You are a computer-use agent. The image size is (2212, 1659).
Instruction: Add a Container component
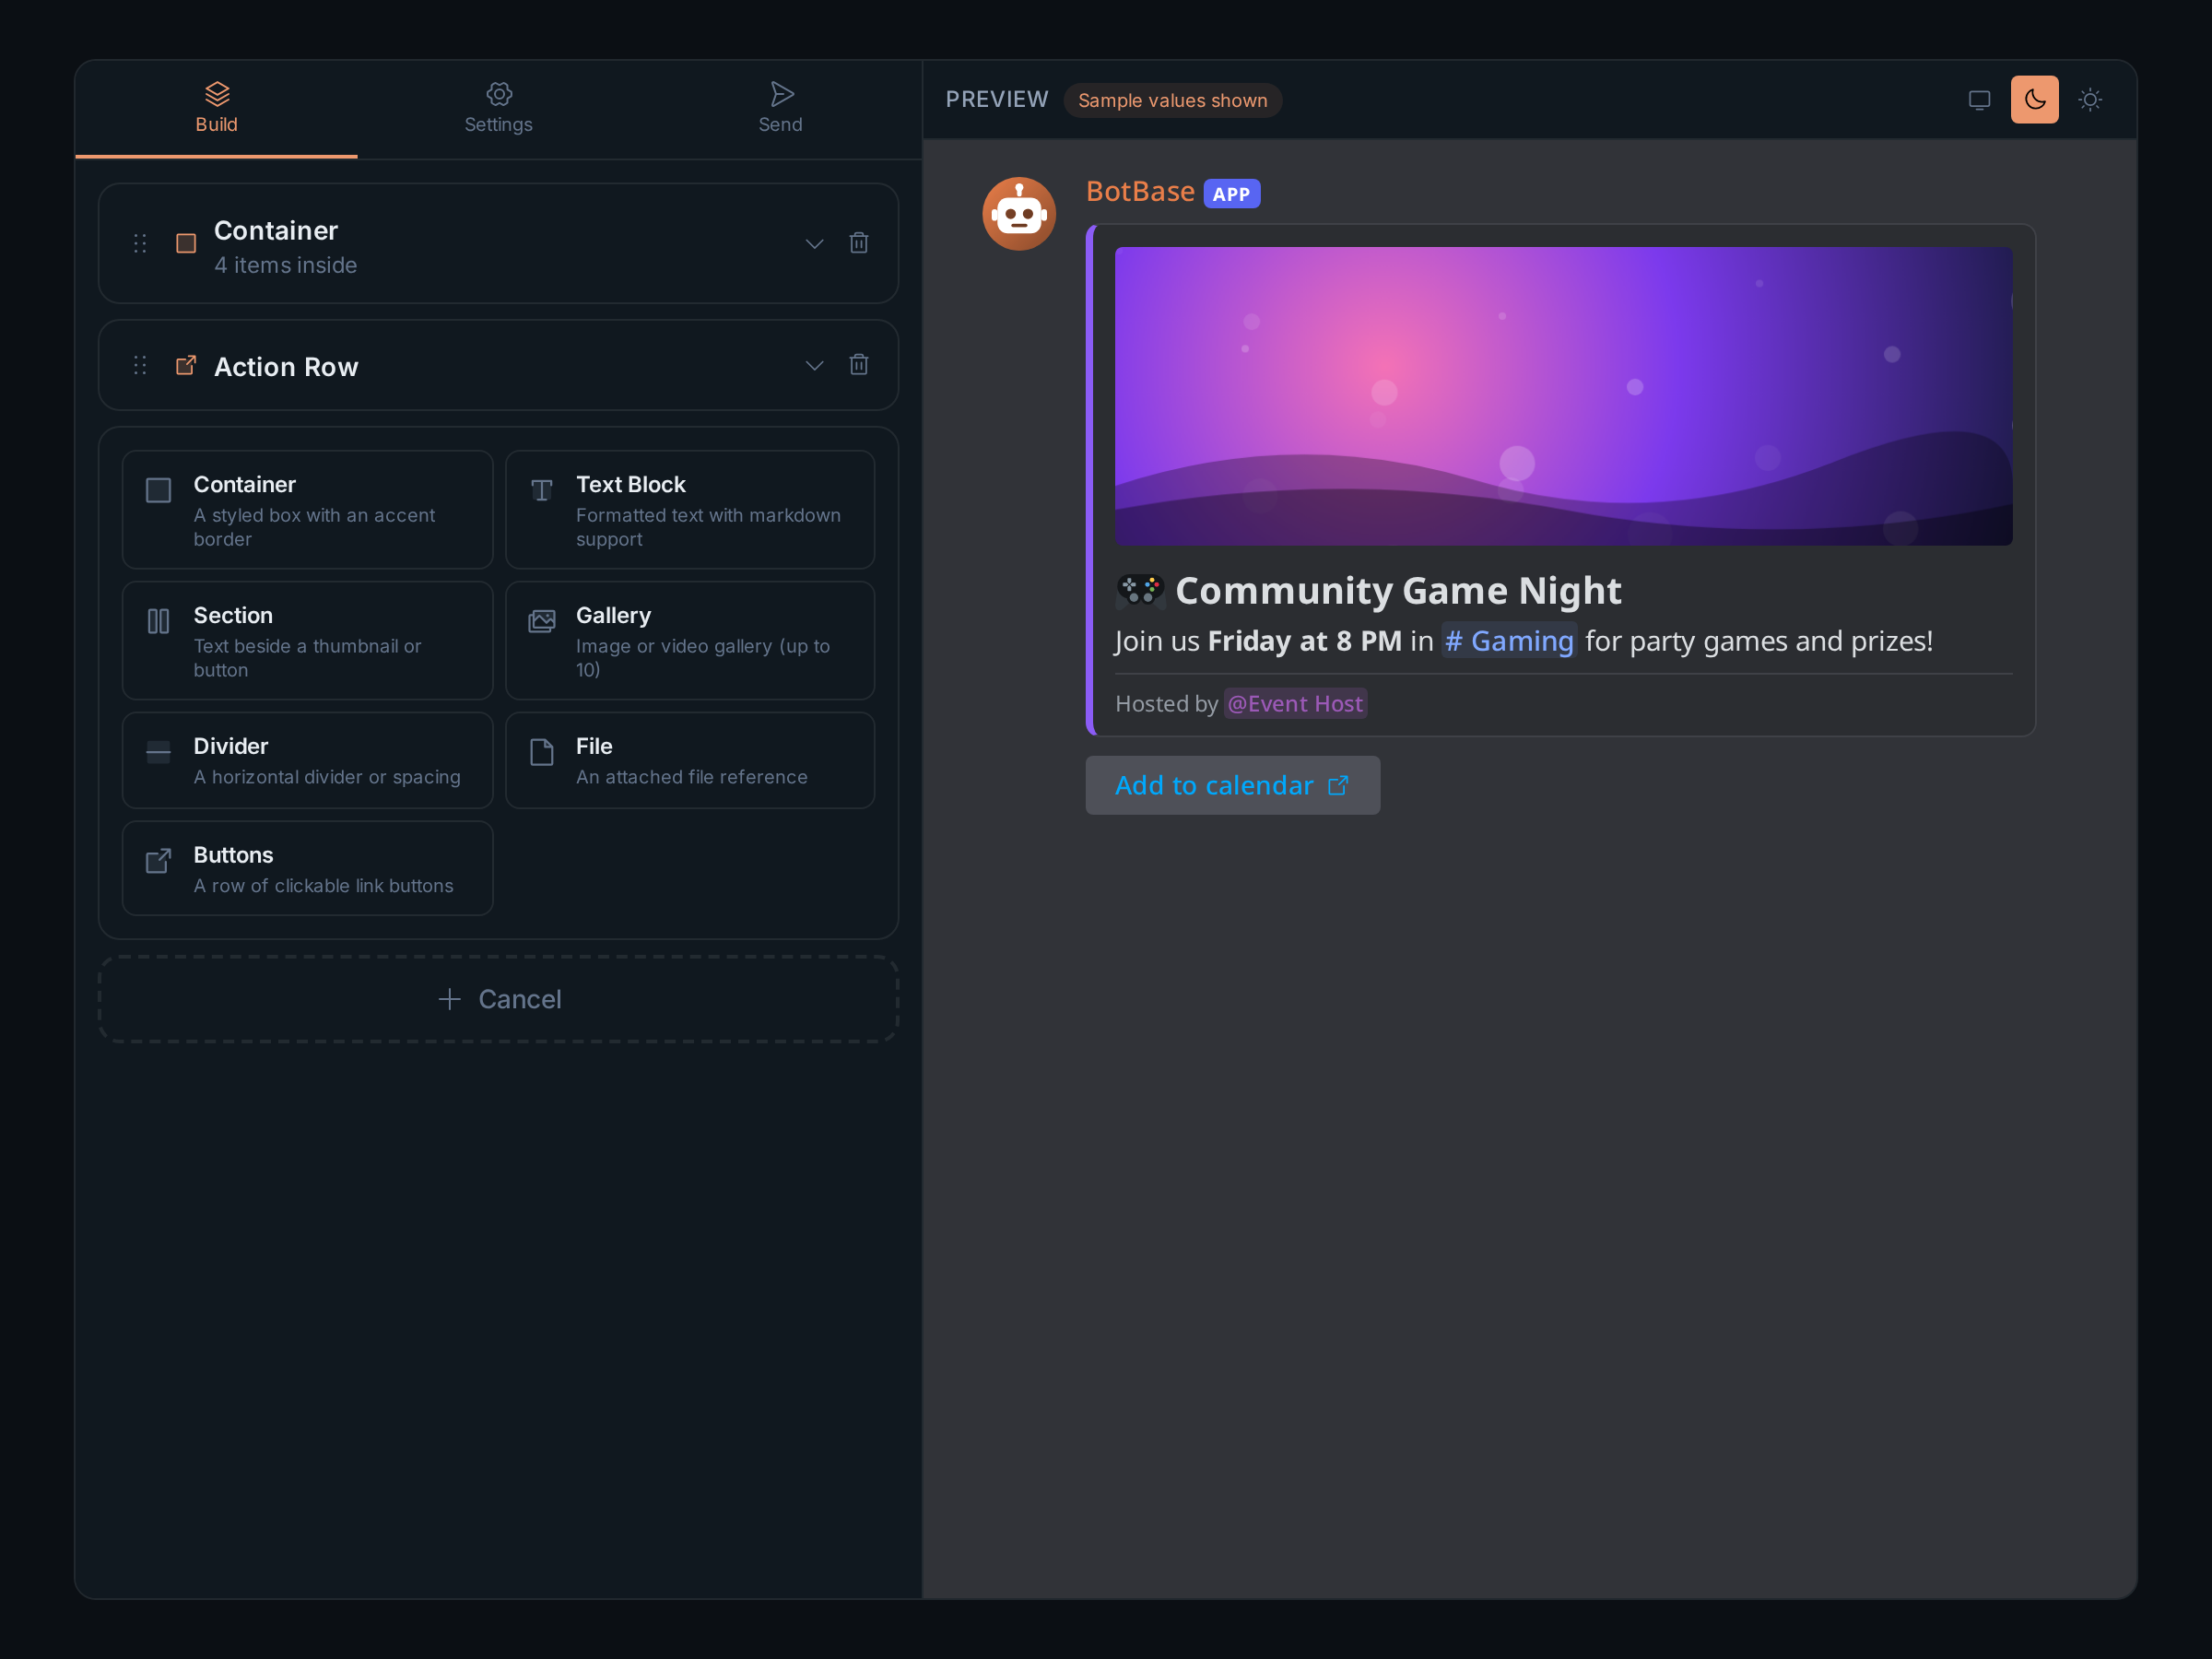307,510
